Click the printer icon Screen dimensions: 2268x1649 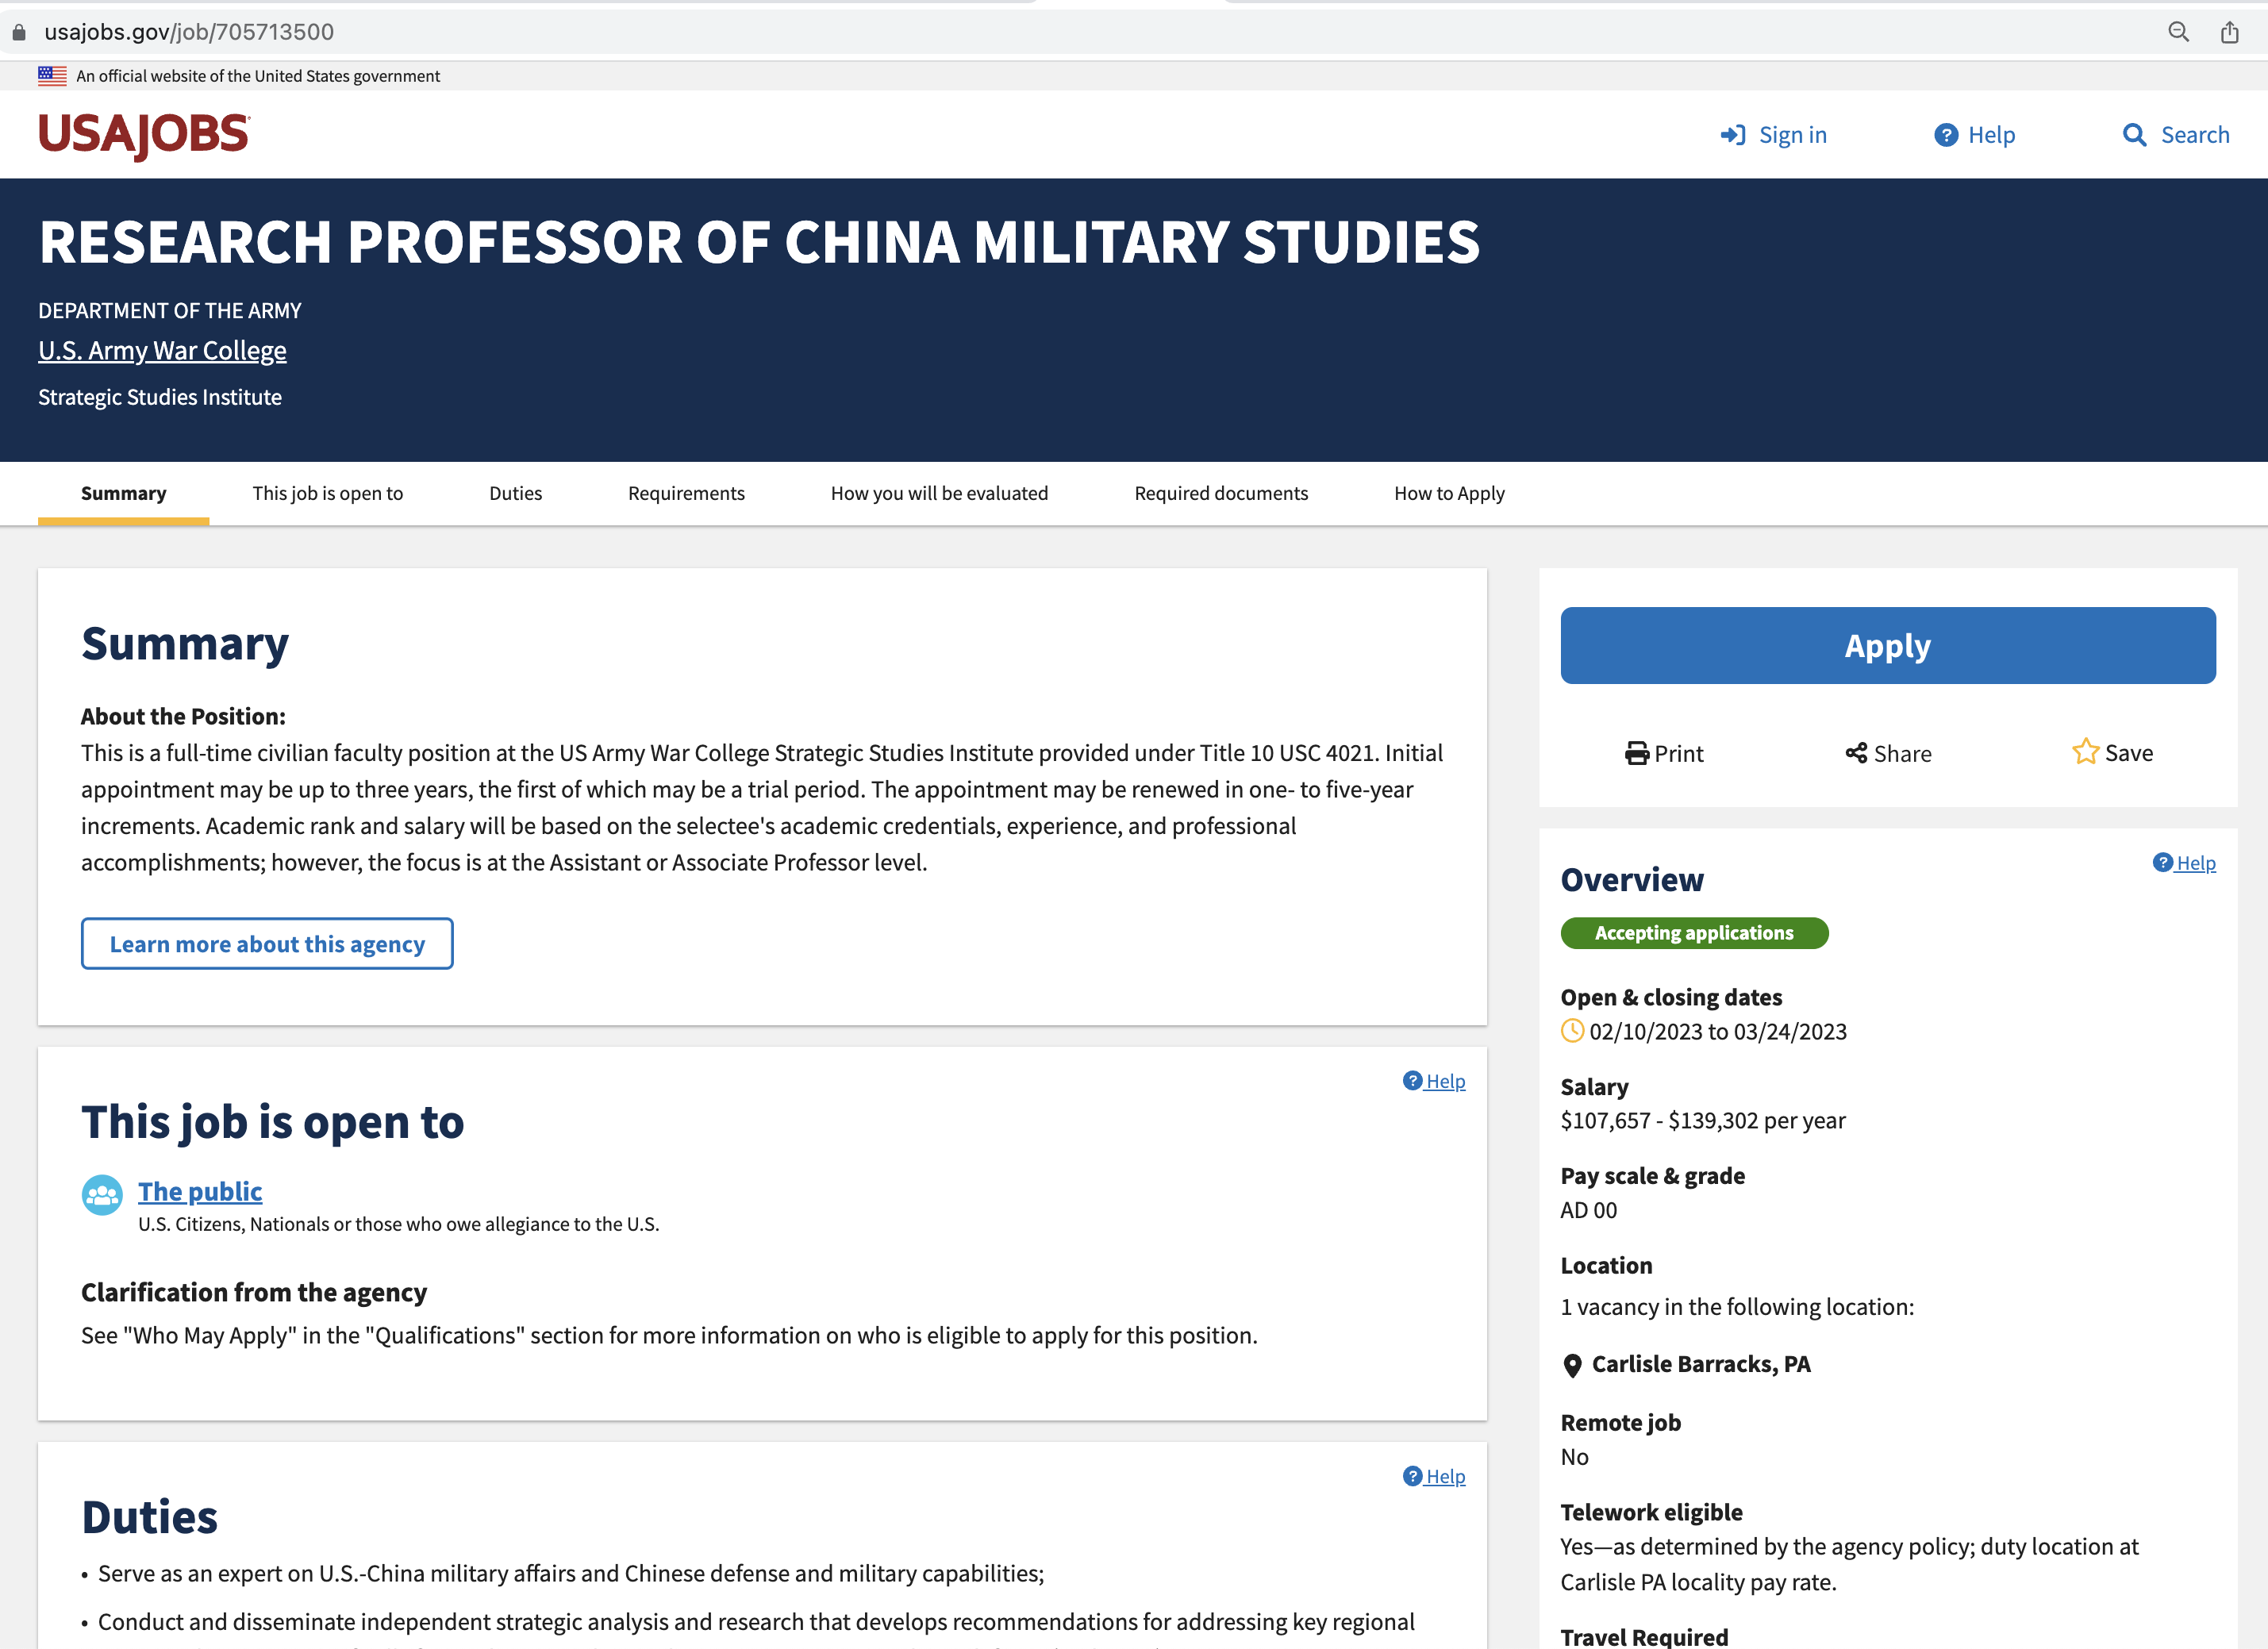[x=1637, y=753]
